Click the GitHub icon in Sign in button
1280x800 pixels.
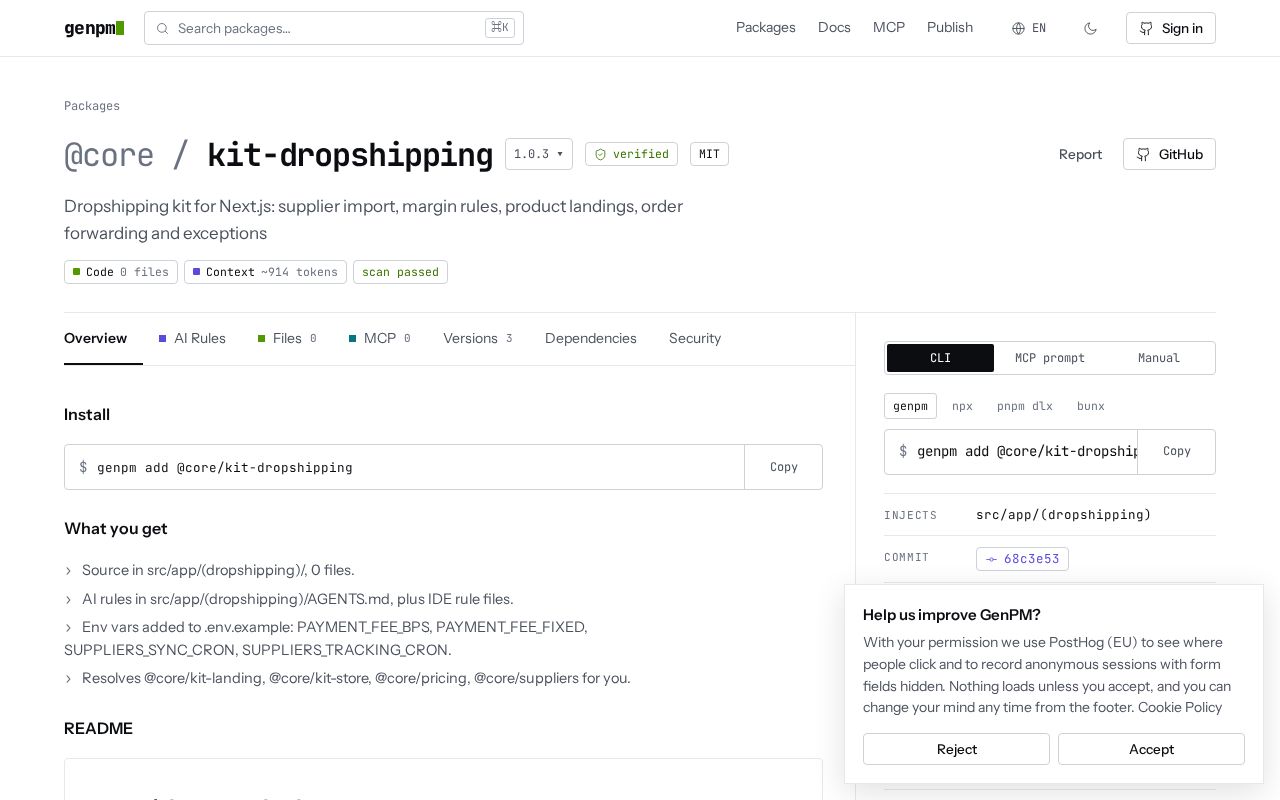pos(1146,28)
